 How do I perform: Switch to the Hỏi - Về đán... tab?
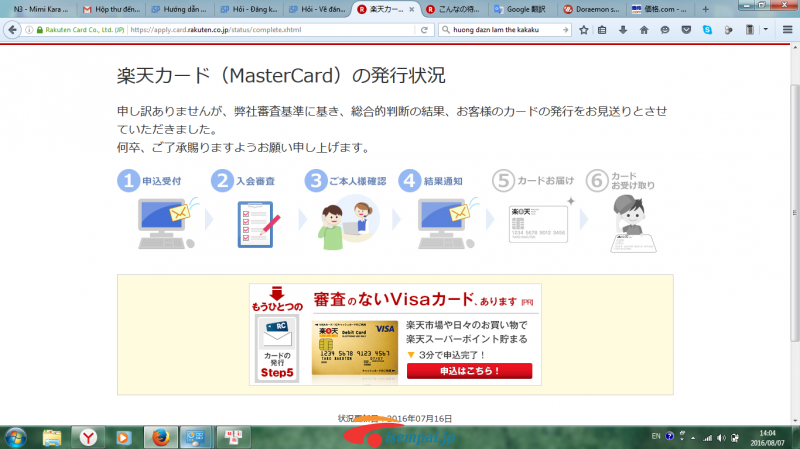(317, 9)
